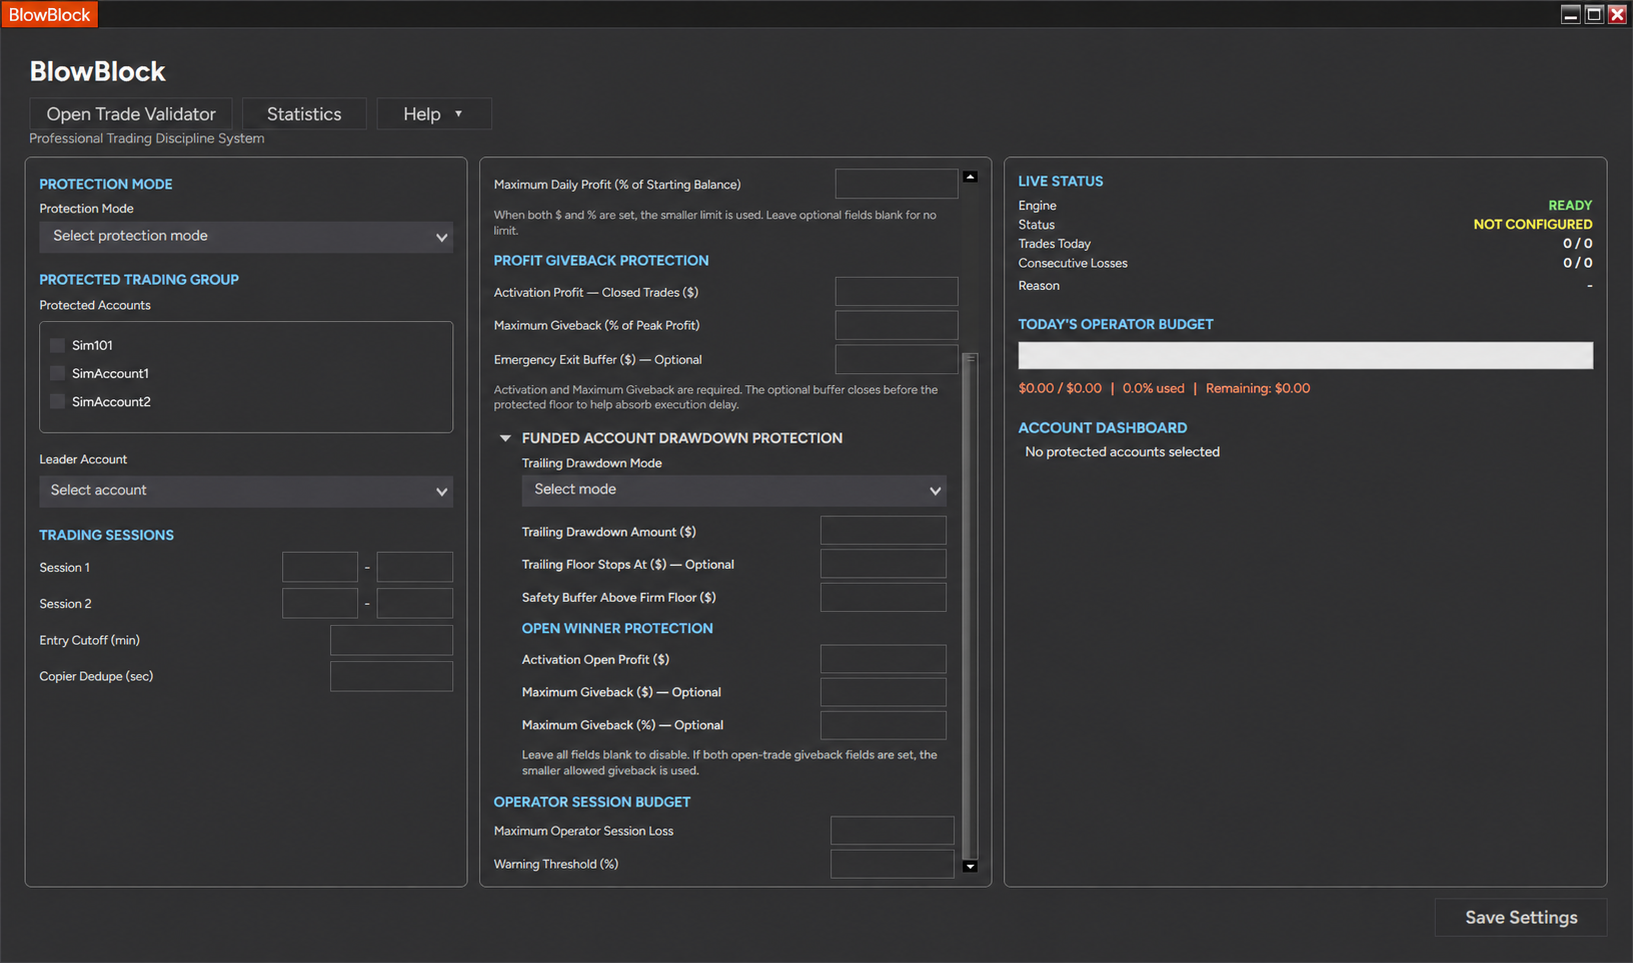
Task: Click the PROTECTION MODE heading
Action: point(106,184)
